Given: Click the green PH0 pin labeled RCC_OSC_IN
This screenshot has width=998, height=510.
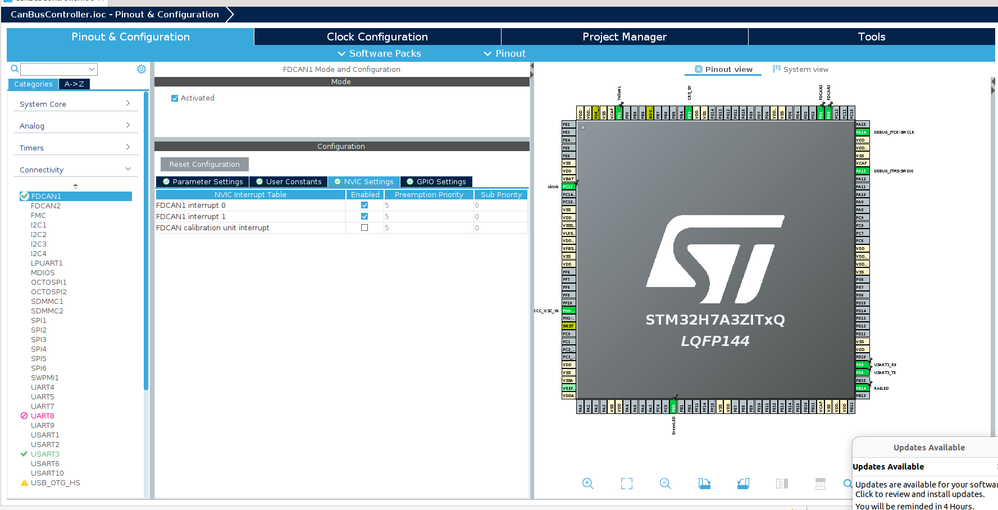Looking at the screenshot, I should 568,310.
